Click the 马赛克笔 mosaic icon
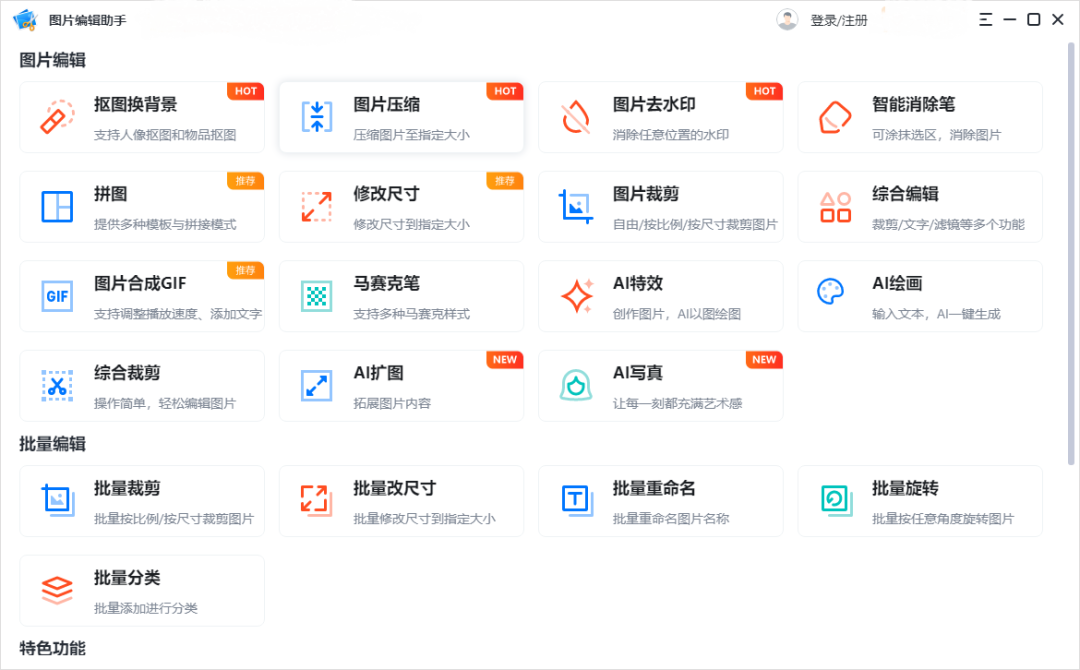 317,296
